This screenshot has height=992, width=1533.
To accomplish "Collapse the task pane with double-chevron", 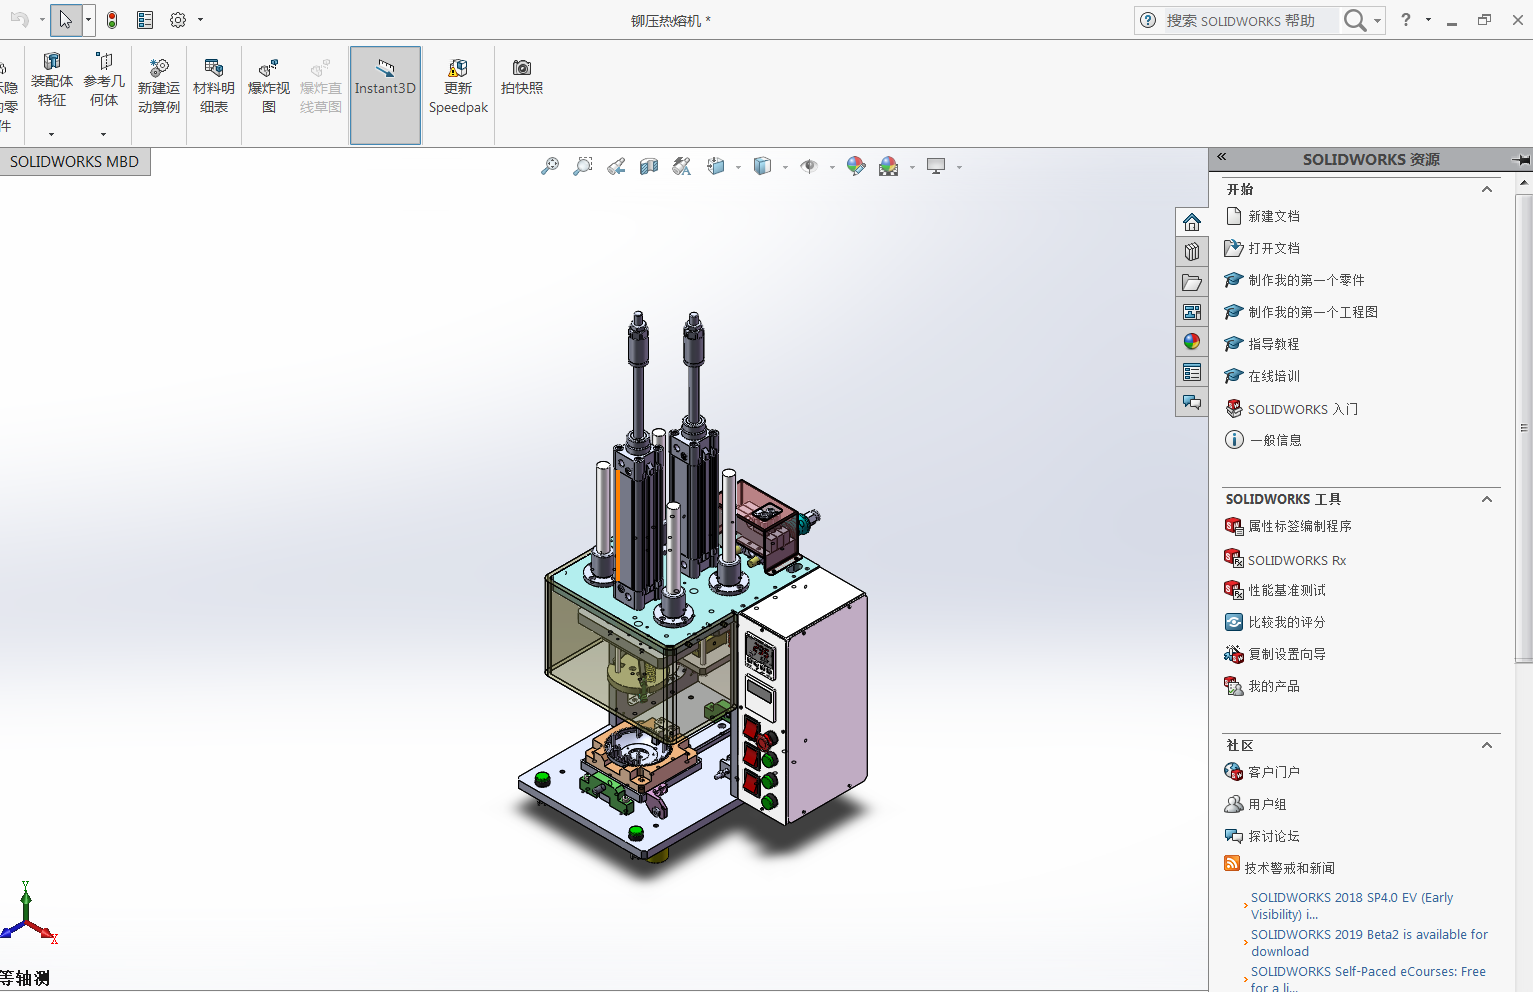I will tap(1222, 158).
